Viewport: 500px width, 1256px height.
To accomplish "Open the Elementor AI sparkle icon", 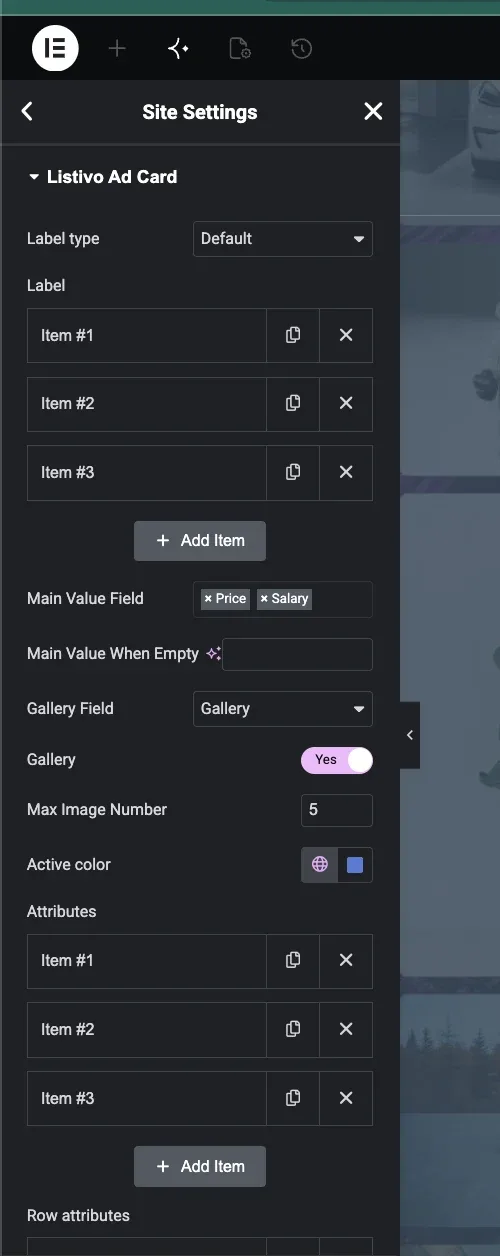I will (x=178, y=48).
